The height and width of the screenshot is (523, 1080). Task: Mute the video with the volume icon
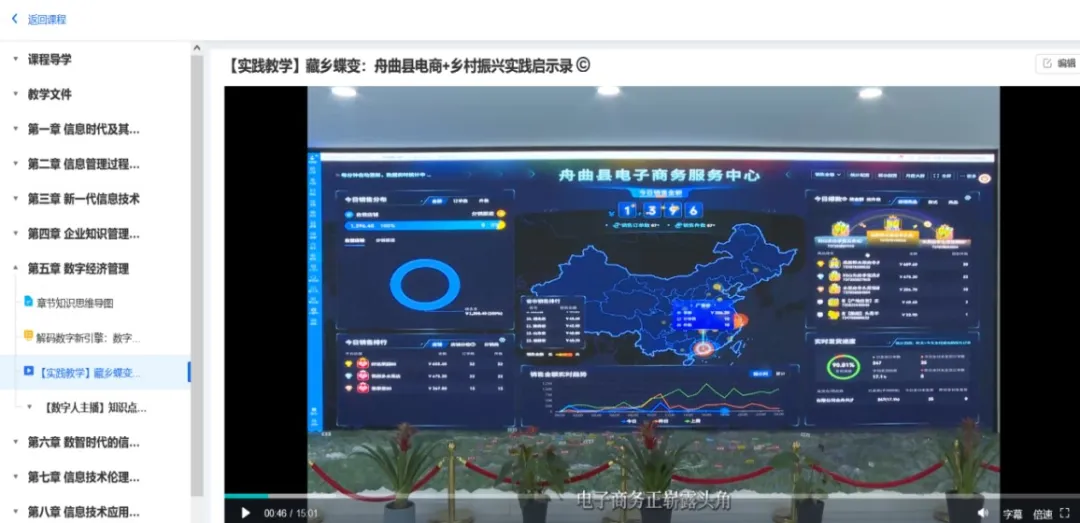(983, 513)
